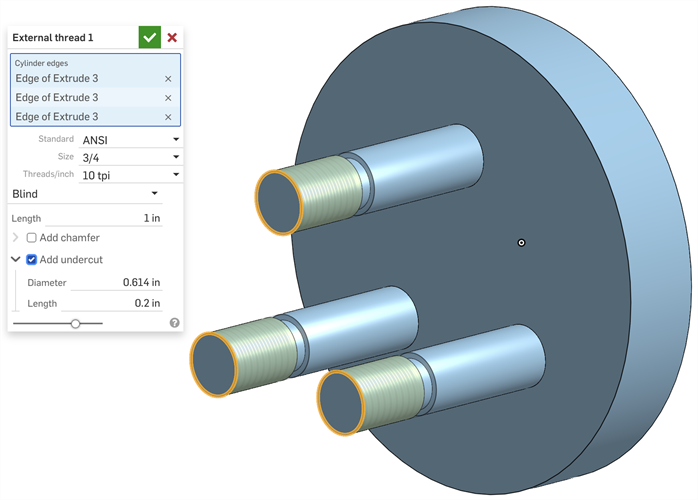698x500 pixels.
Task: Select the highlighted edge of bottom-right cylinder
Action: tap(363, 401)
